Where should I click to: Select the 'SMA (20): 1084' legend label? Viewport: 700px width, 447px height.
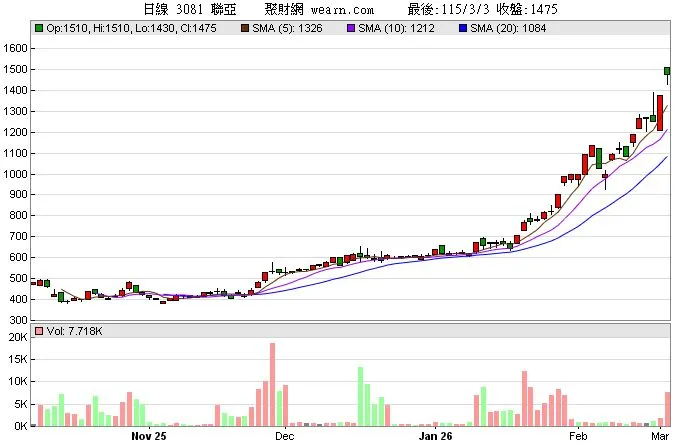(508, 28)
